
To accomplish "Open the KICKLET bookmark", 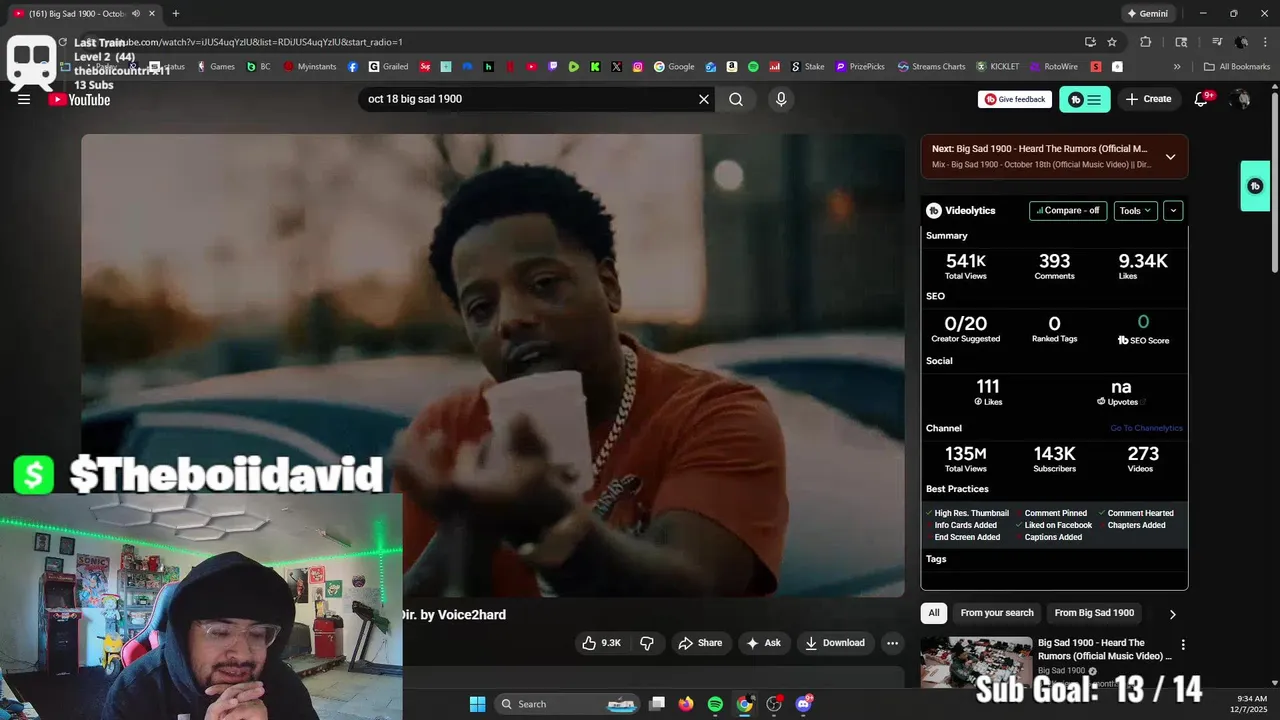I will [x=998, y=67].
